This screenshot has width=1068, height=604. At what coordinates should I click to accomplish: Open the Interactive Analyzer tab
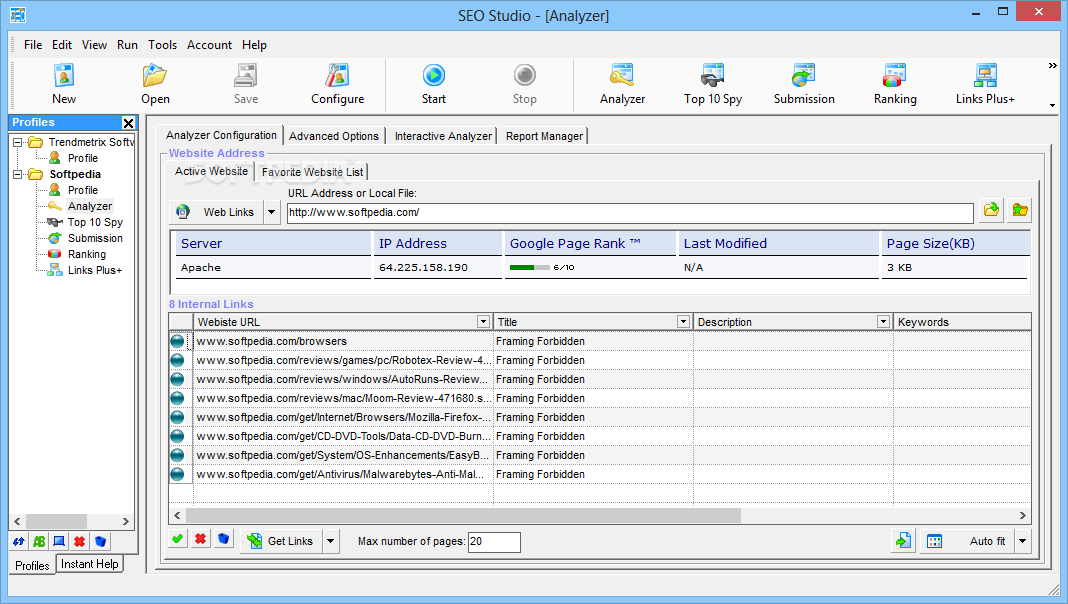(x=443, y=136)
